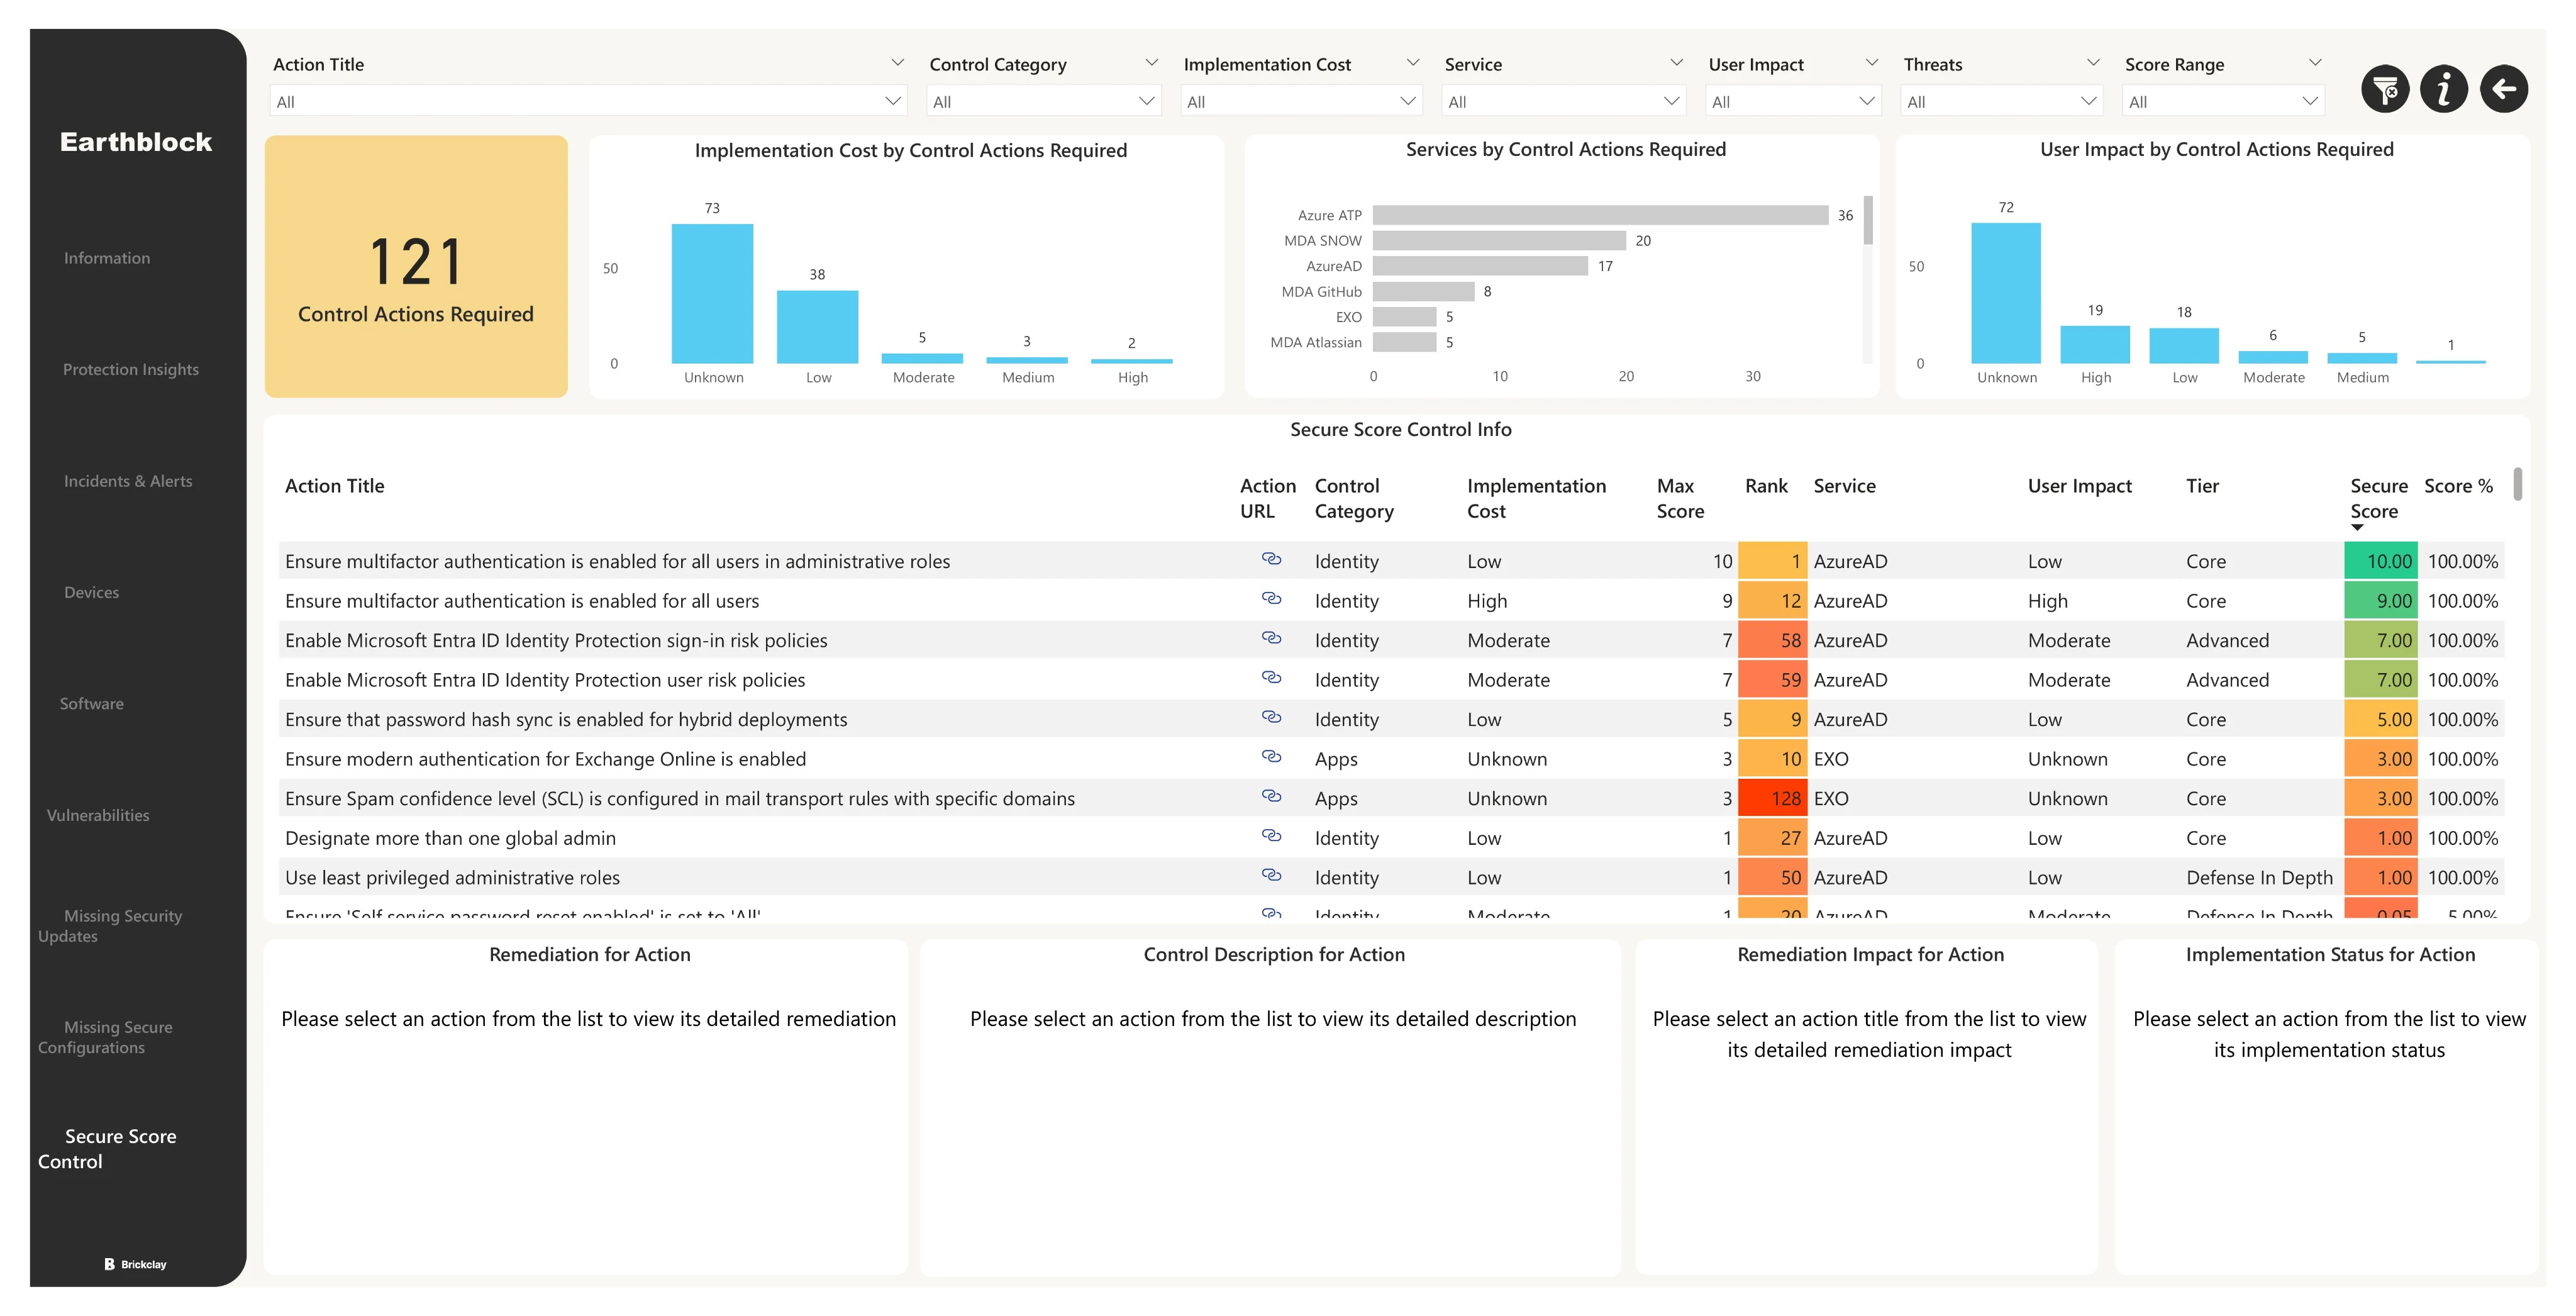Go to Missing Security Updates page
The height and width of the screenshot is (1316, 2576).
(111, 926)
